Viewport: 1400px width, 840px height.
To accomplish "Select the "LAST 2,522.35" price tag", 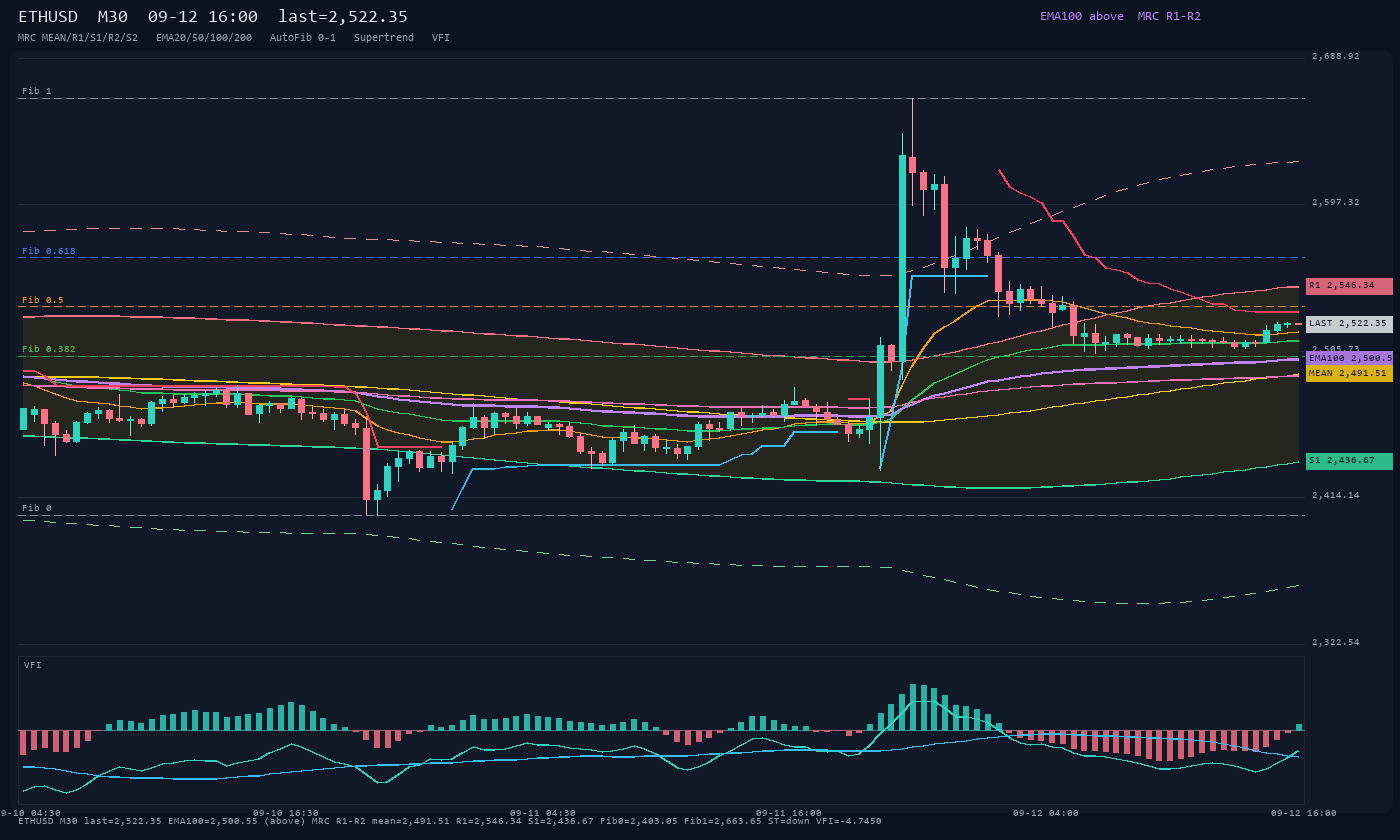I will tap(1349, 324).
